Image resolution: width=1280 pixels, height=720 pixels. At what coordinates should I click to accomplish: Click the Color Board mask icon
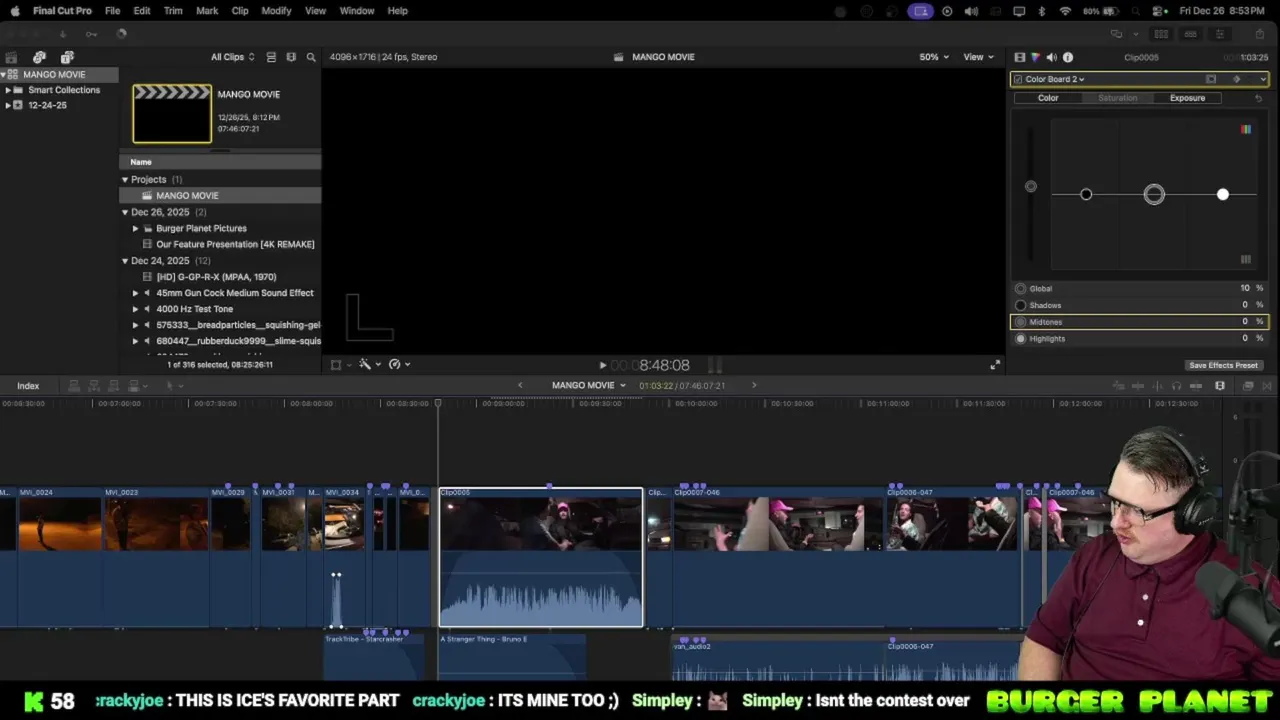[1211, 79]
